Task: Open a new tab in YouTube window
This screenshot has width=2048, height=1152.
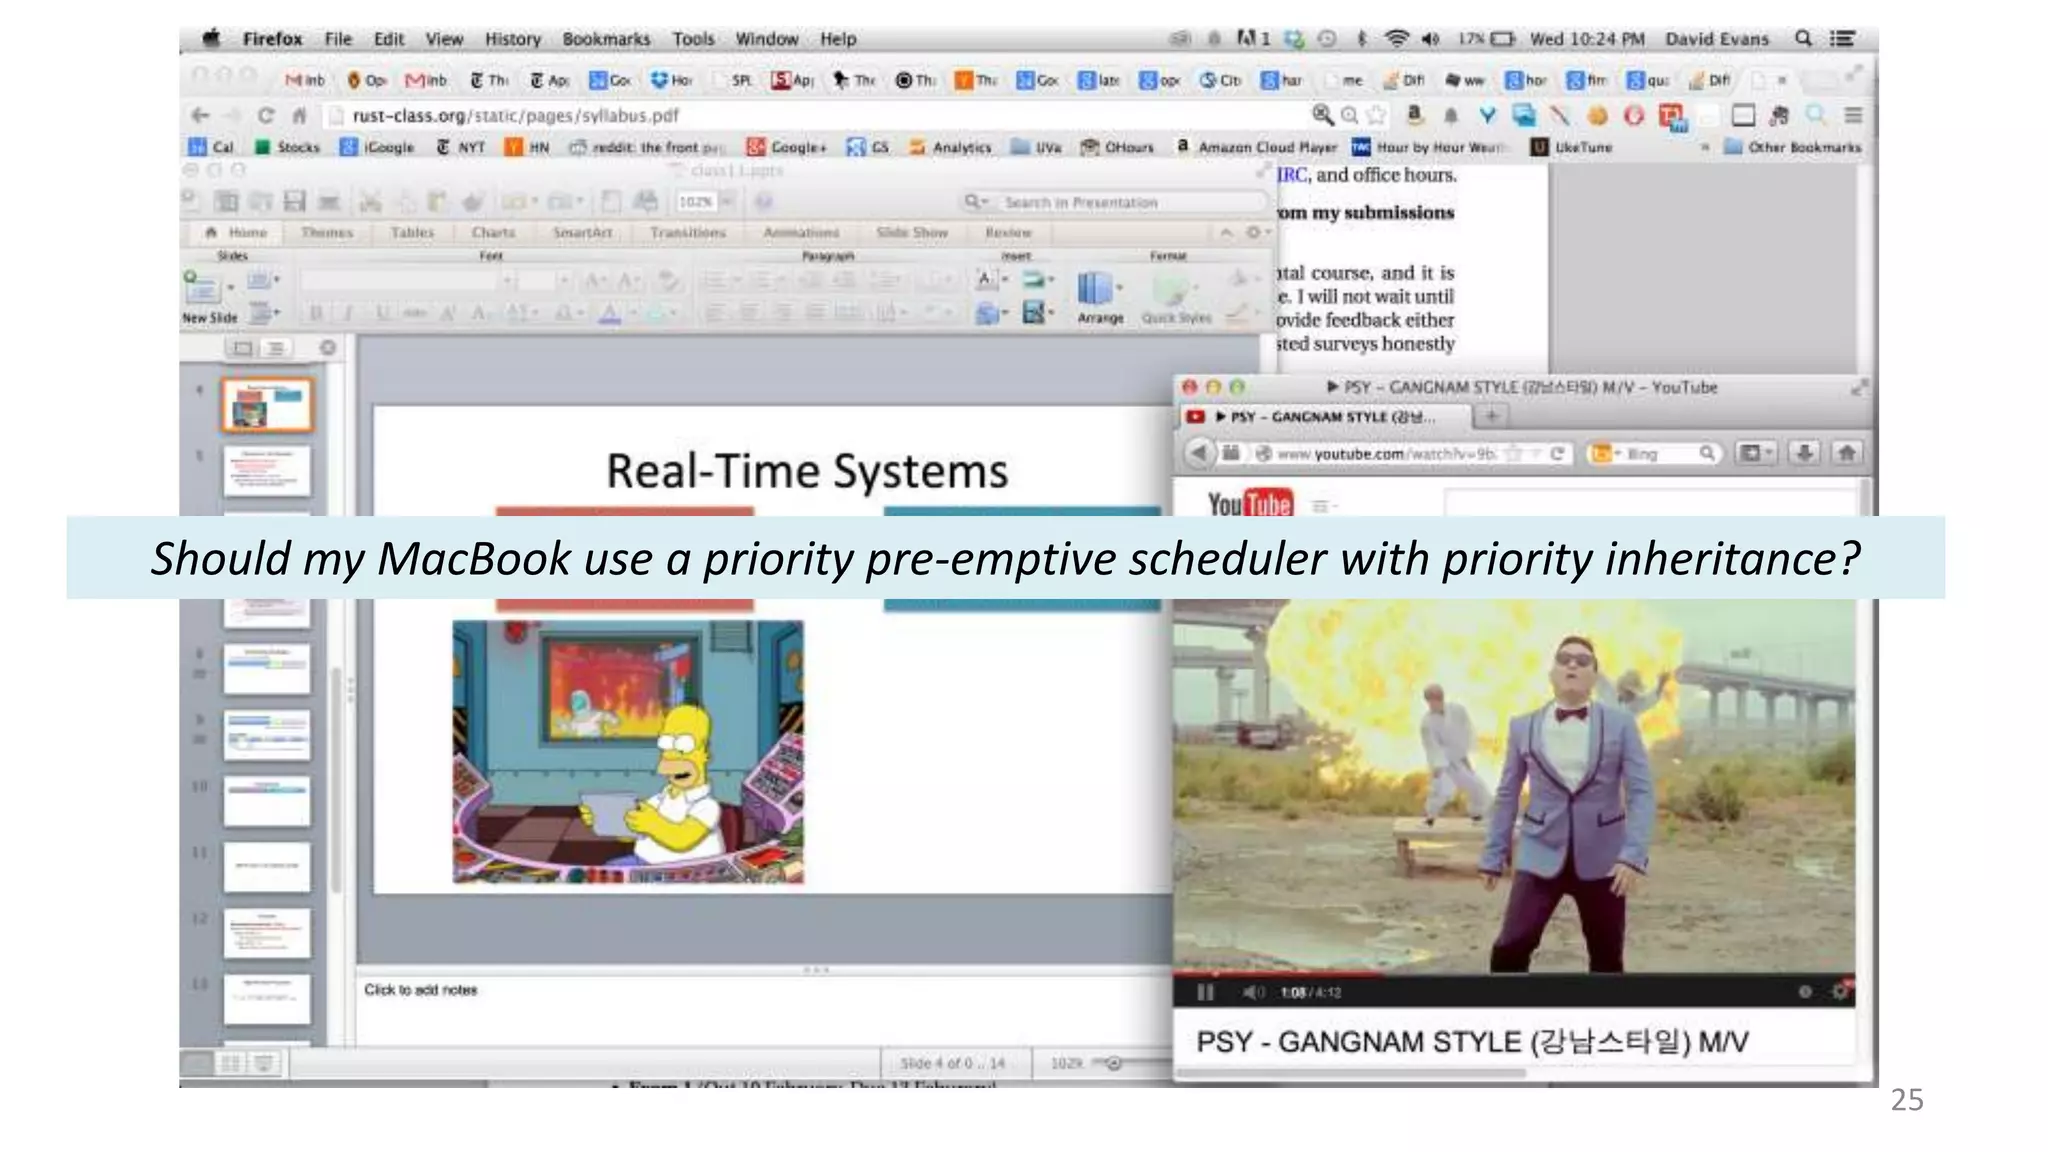Action: point(1491,416)
